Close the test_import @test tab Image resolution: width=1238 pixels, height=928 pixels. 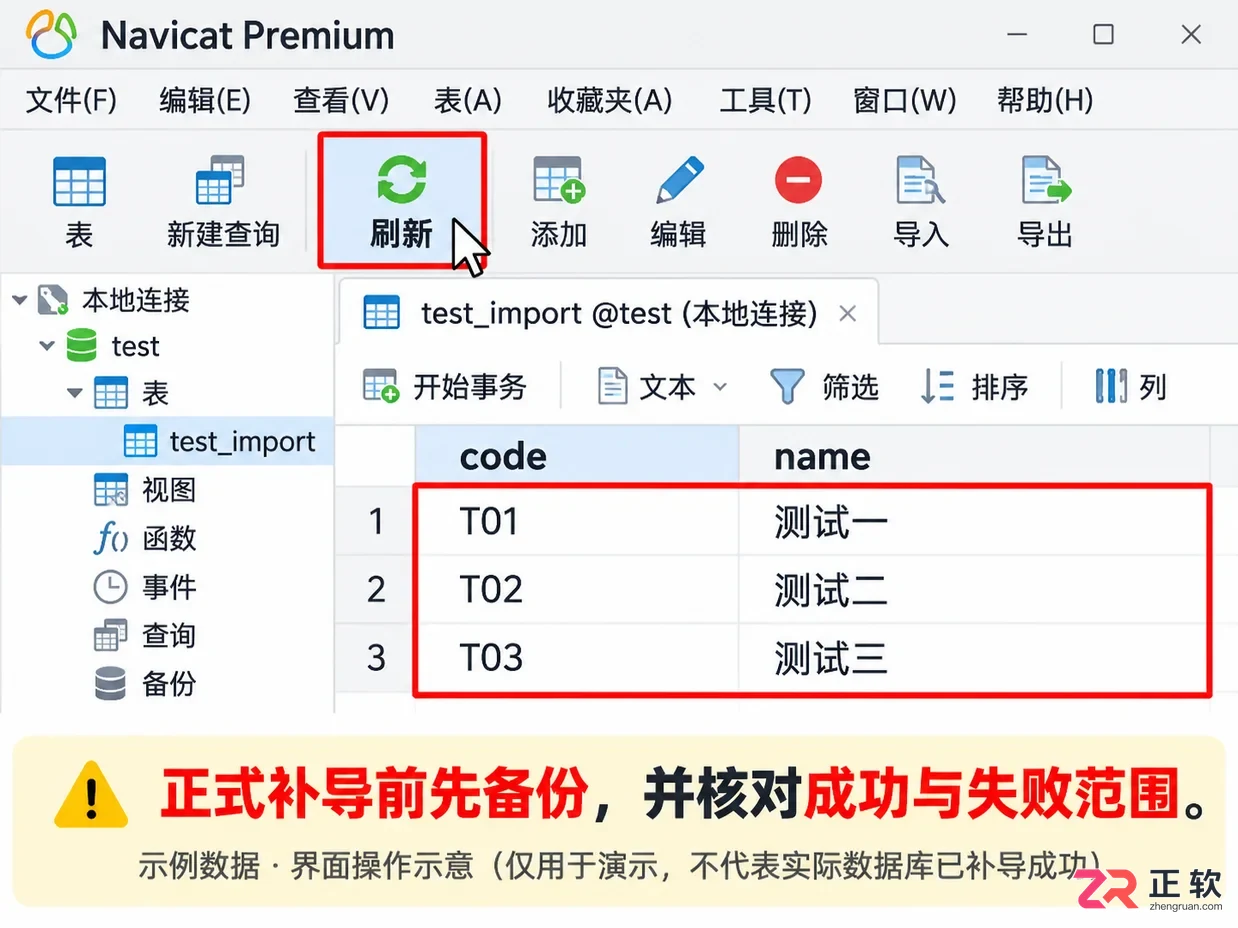pyautogui.click(x=847, y=314)
